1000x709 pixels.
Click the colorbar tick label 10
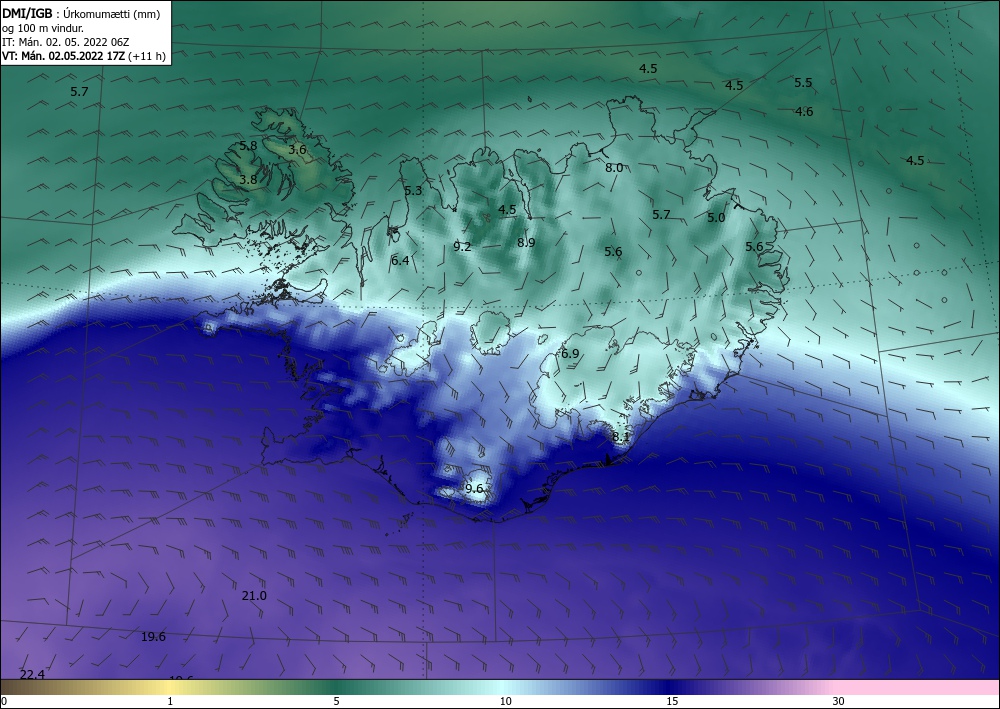[x=506, y=701]
